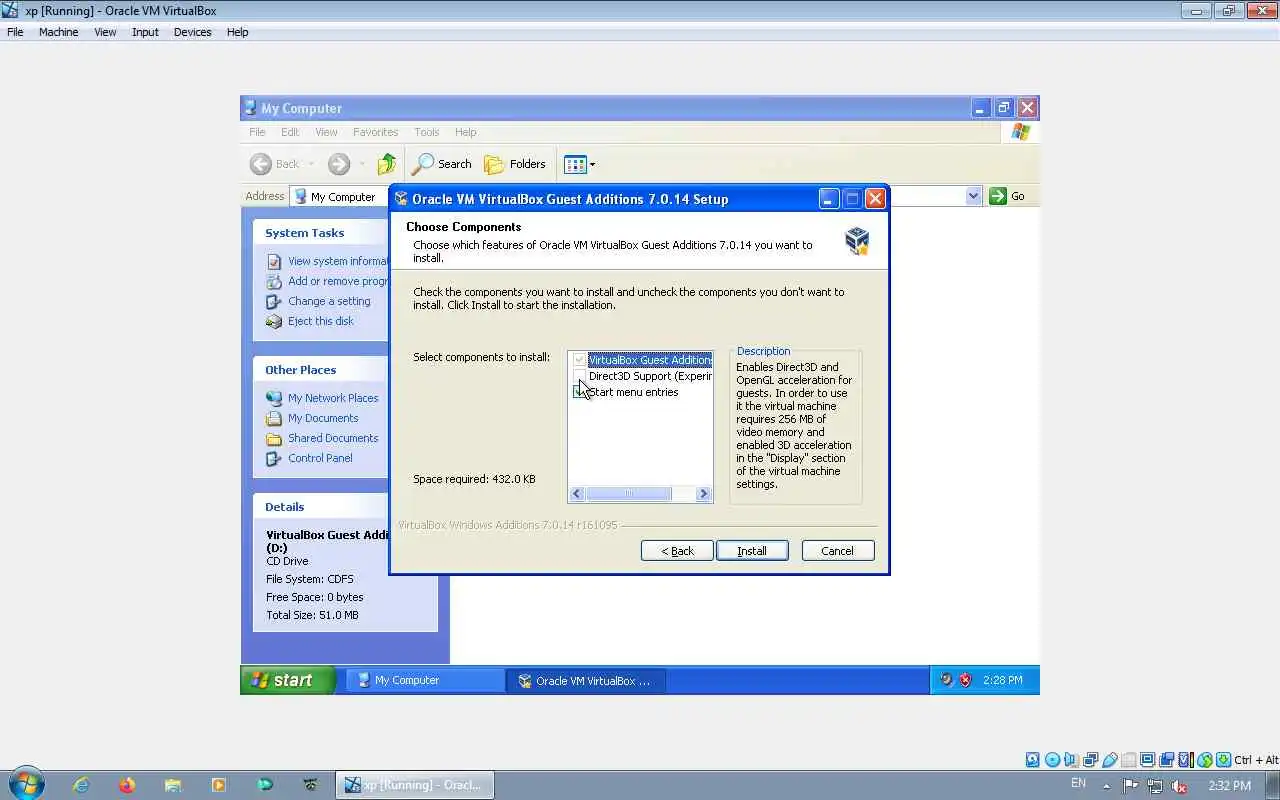1280x800 pixels.
Task: Toggle the Start menu entries checkbox
Action: point(579,392)
